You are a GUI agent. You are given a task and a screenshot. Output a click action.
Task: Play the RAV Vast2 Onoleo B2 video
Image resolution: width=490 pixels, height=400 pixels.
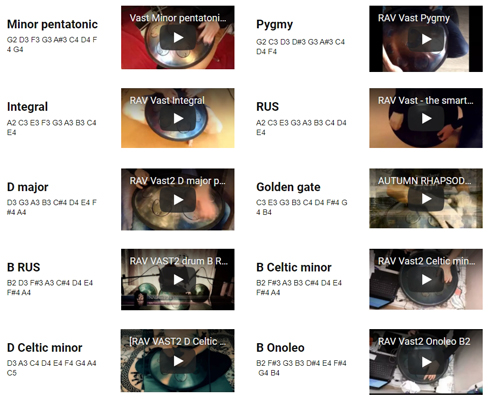(426, 362)
